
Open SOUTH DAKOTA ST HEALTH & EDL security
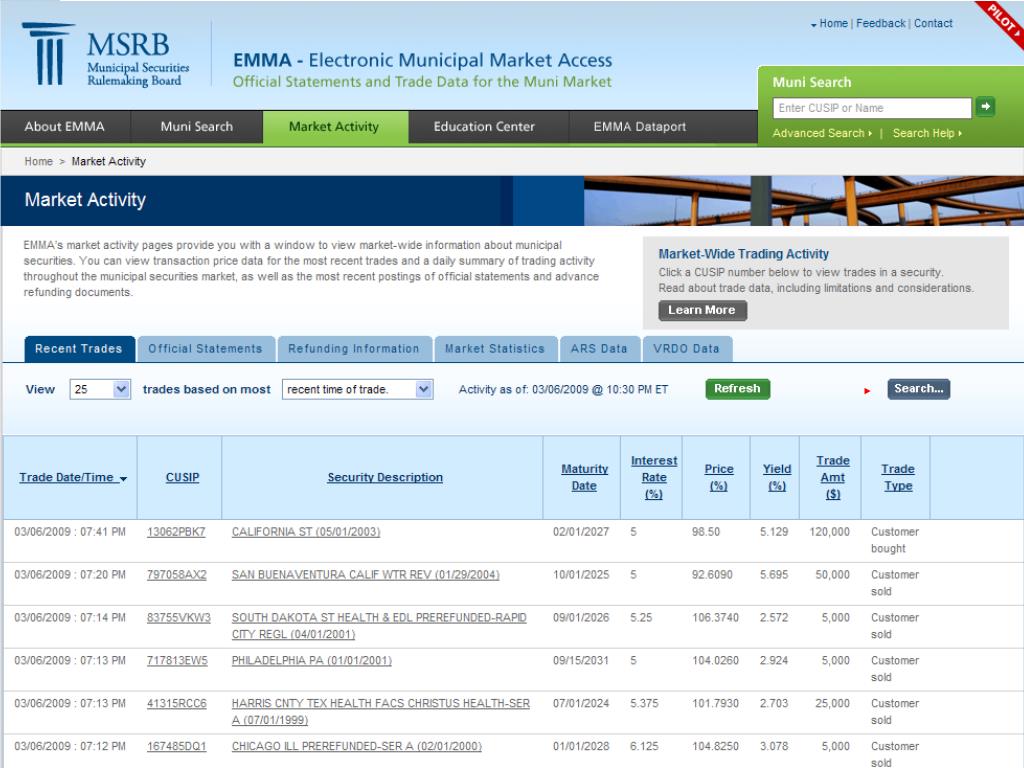tap(379, 626)
